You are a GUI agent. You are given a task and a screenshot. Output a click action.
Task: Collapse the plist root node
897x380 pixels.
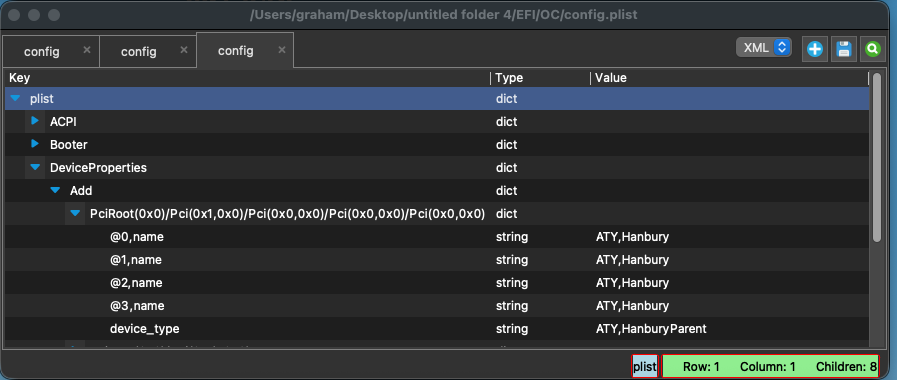pyautogui.click(x=15, y=99)
